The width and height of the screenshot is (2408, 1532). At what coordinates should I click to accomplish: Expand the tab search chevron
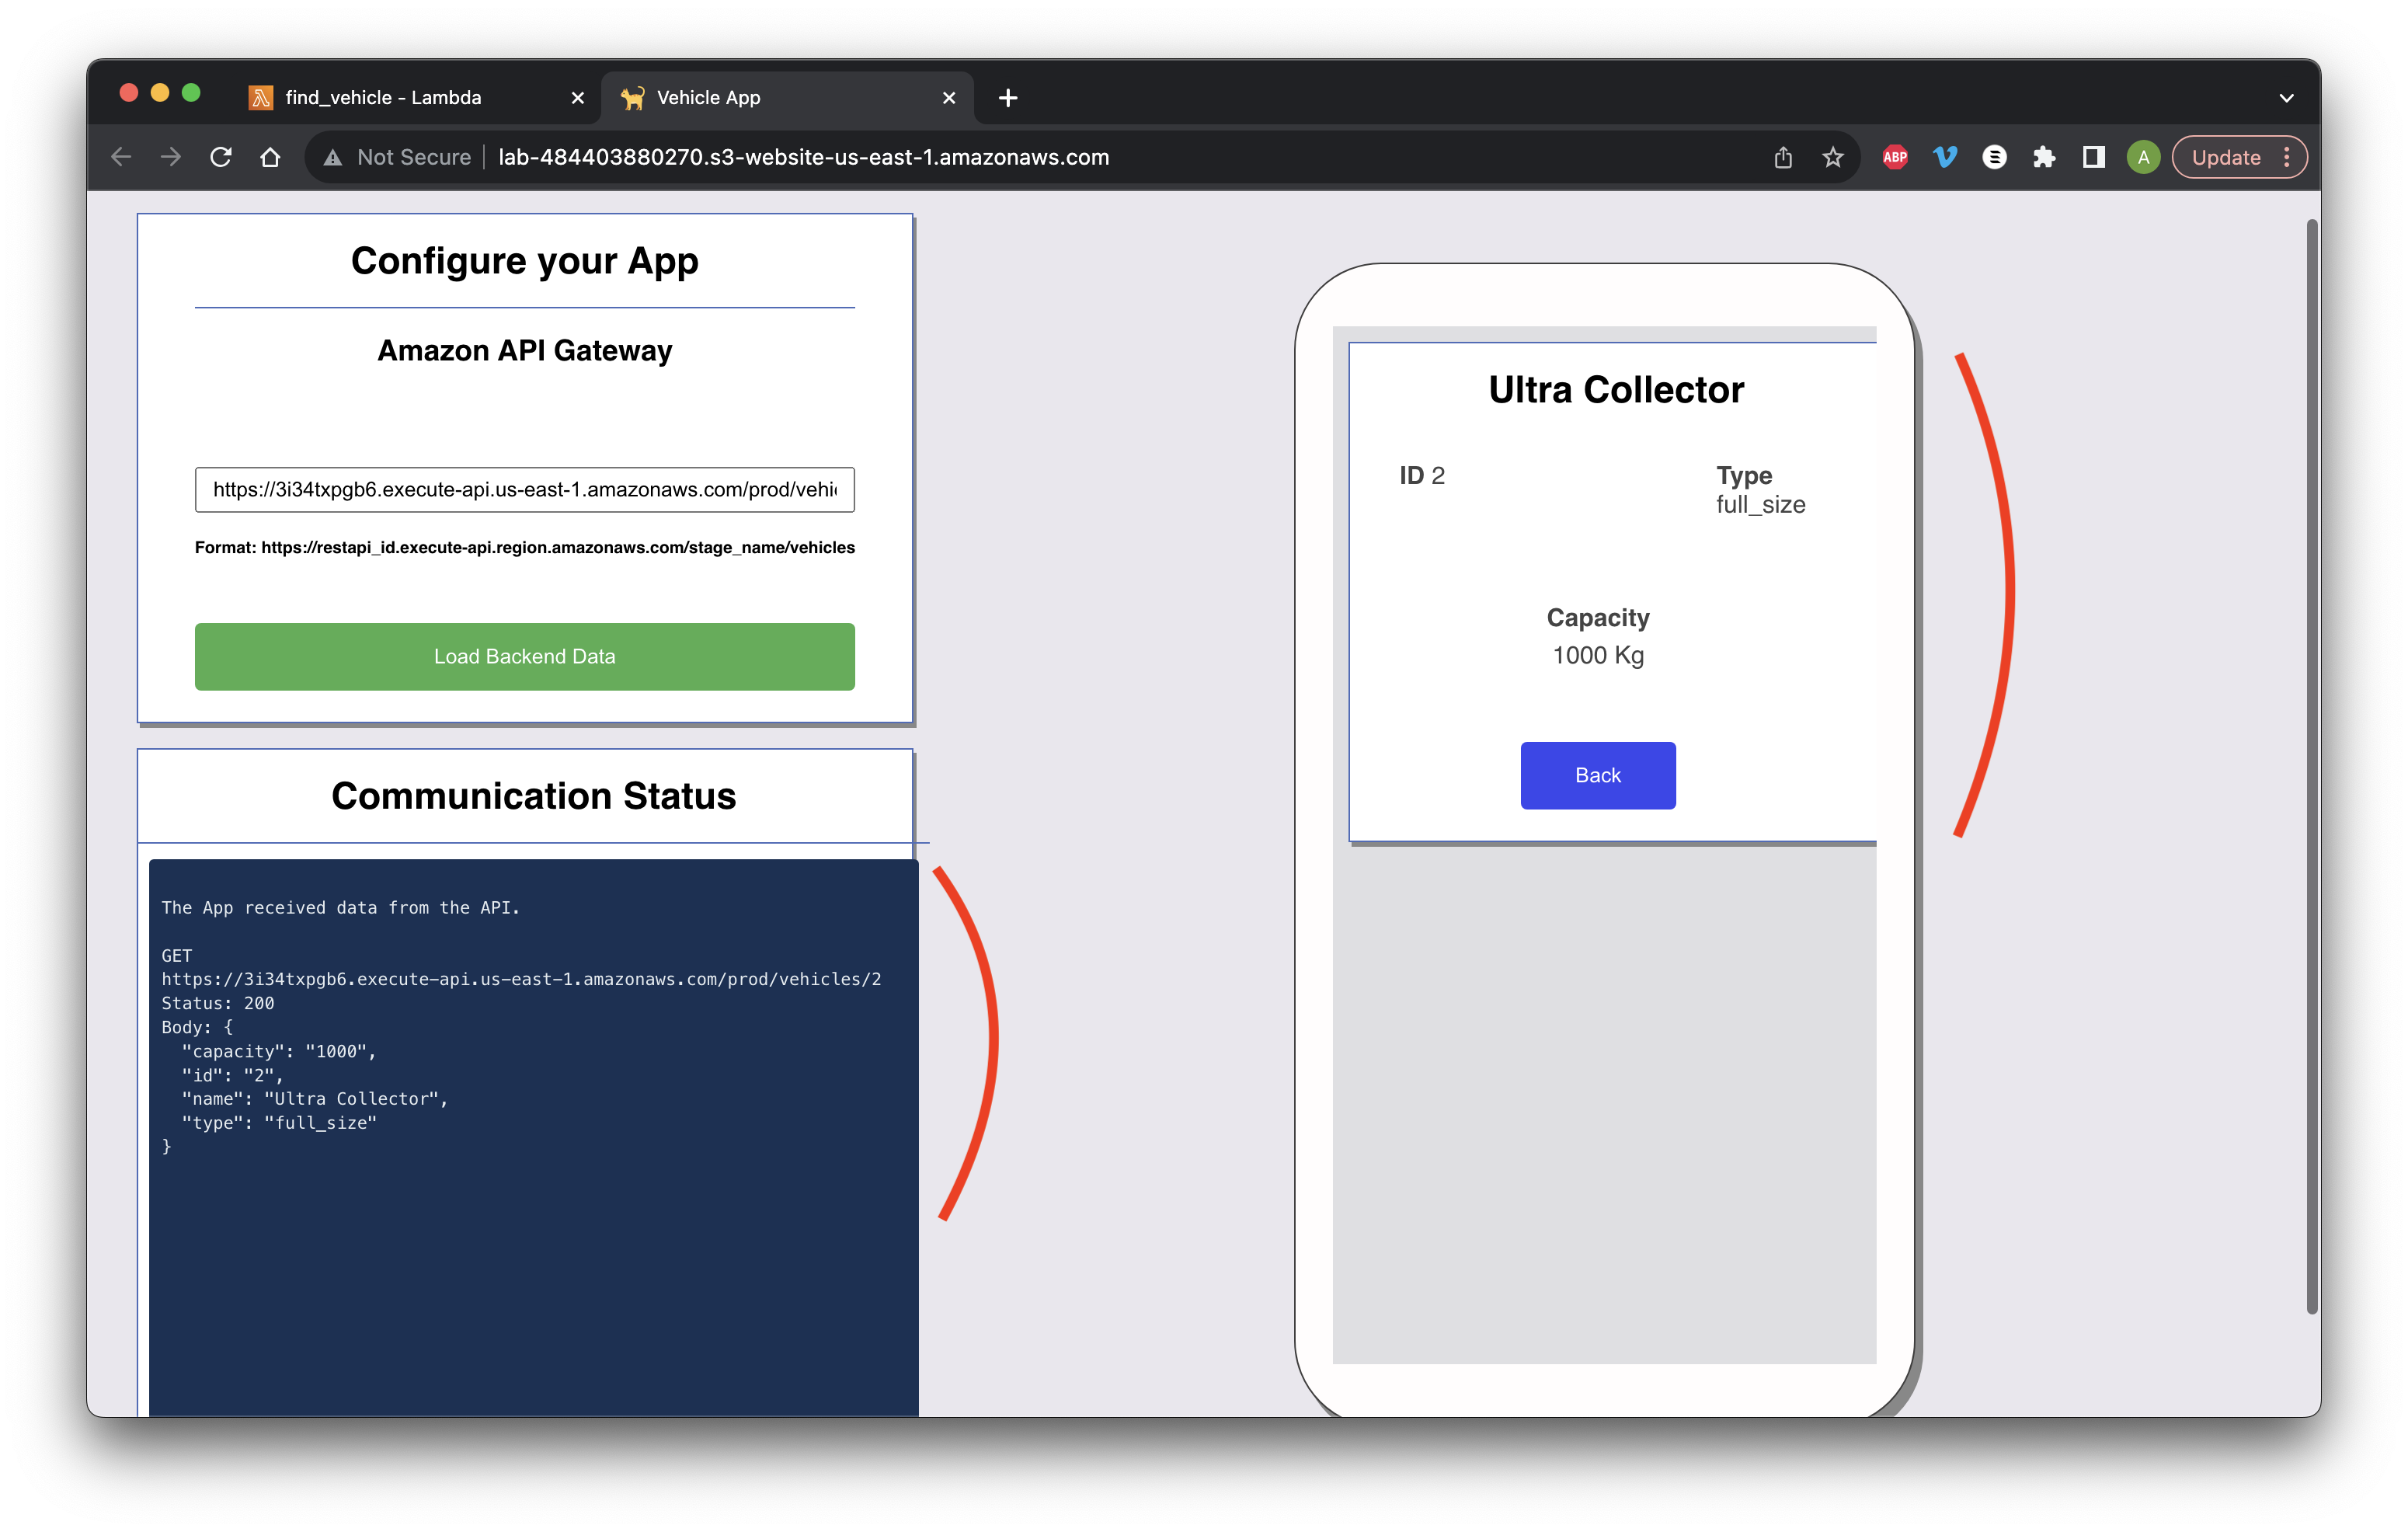(x=2287, y=98)
